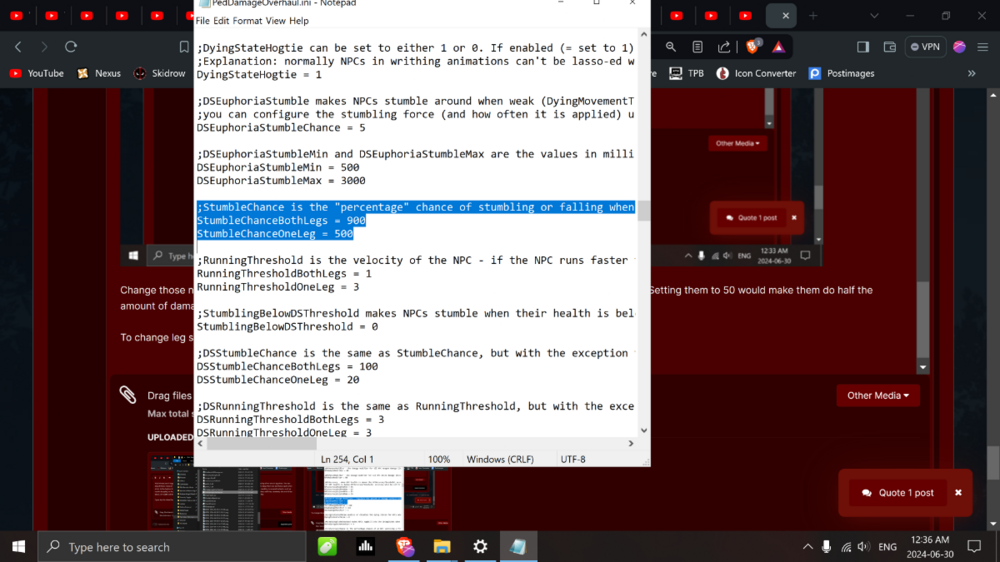Click the bookmark this page icon
This screenshot has width=1000, height=562.
tap(184, 47)
